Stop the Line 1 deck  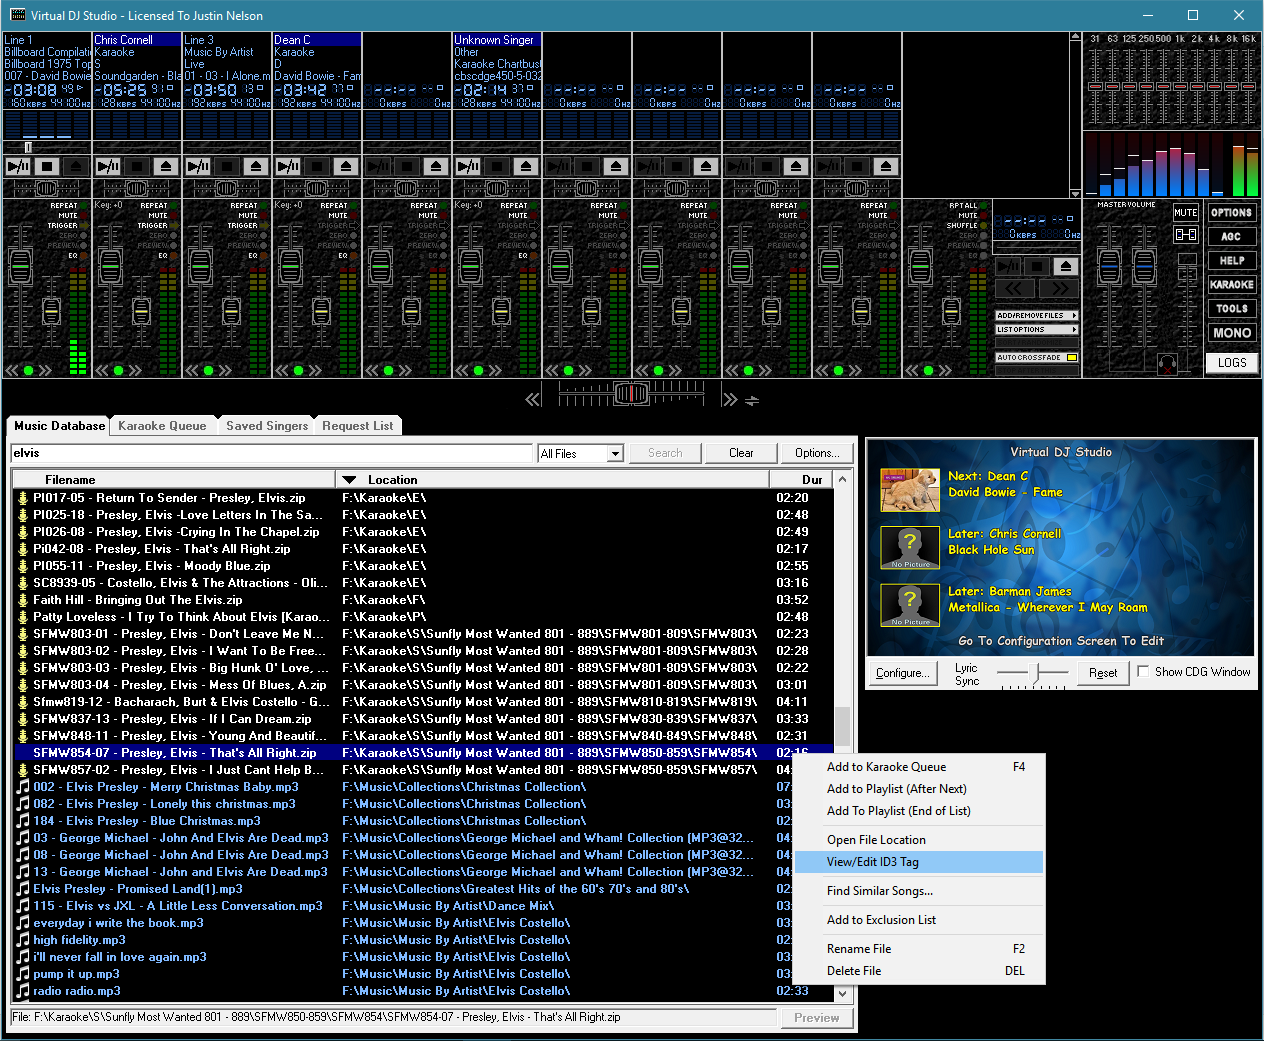coord(47,166)
